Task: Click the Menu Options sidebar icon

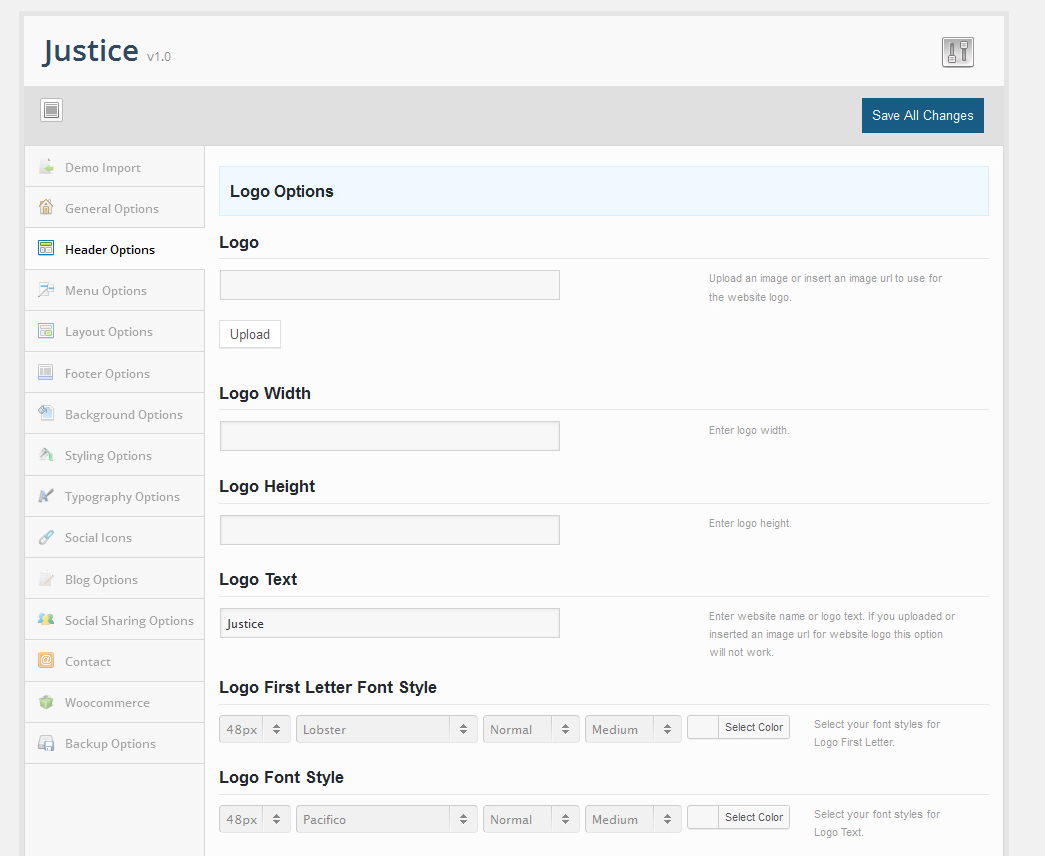Action: pos(46,290)
